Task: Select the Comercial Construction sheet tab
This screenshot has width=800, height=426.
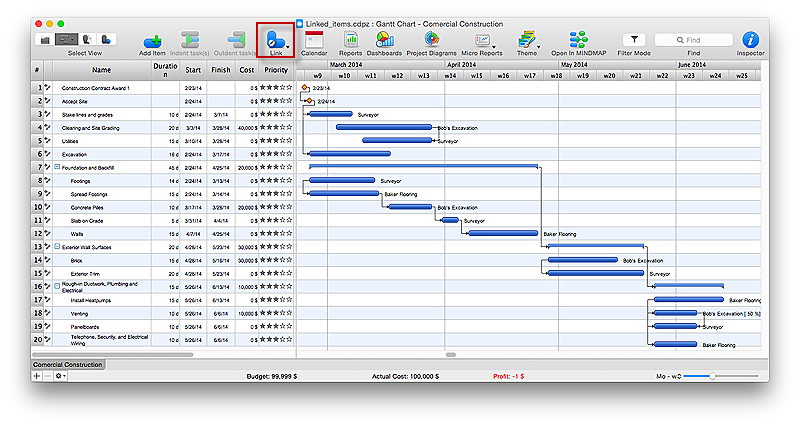Action: click(68, 365)
